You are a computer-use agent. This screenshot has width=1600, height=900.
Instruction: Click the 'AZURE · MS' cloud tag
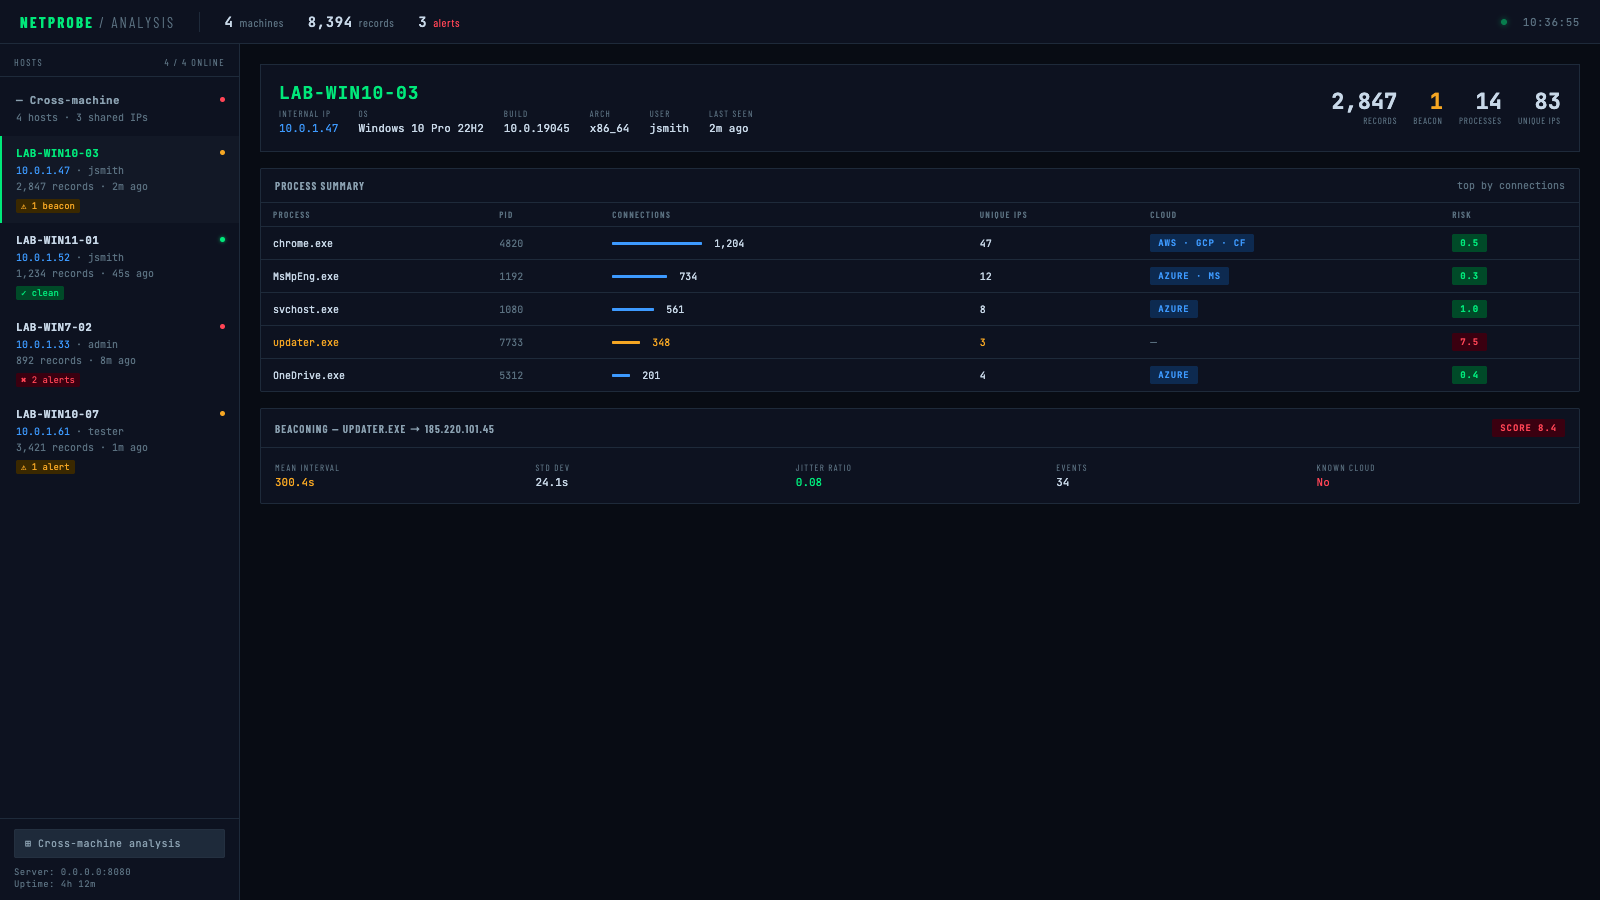pyautogui.click(x=1189, y=276)
